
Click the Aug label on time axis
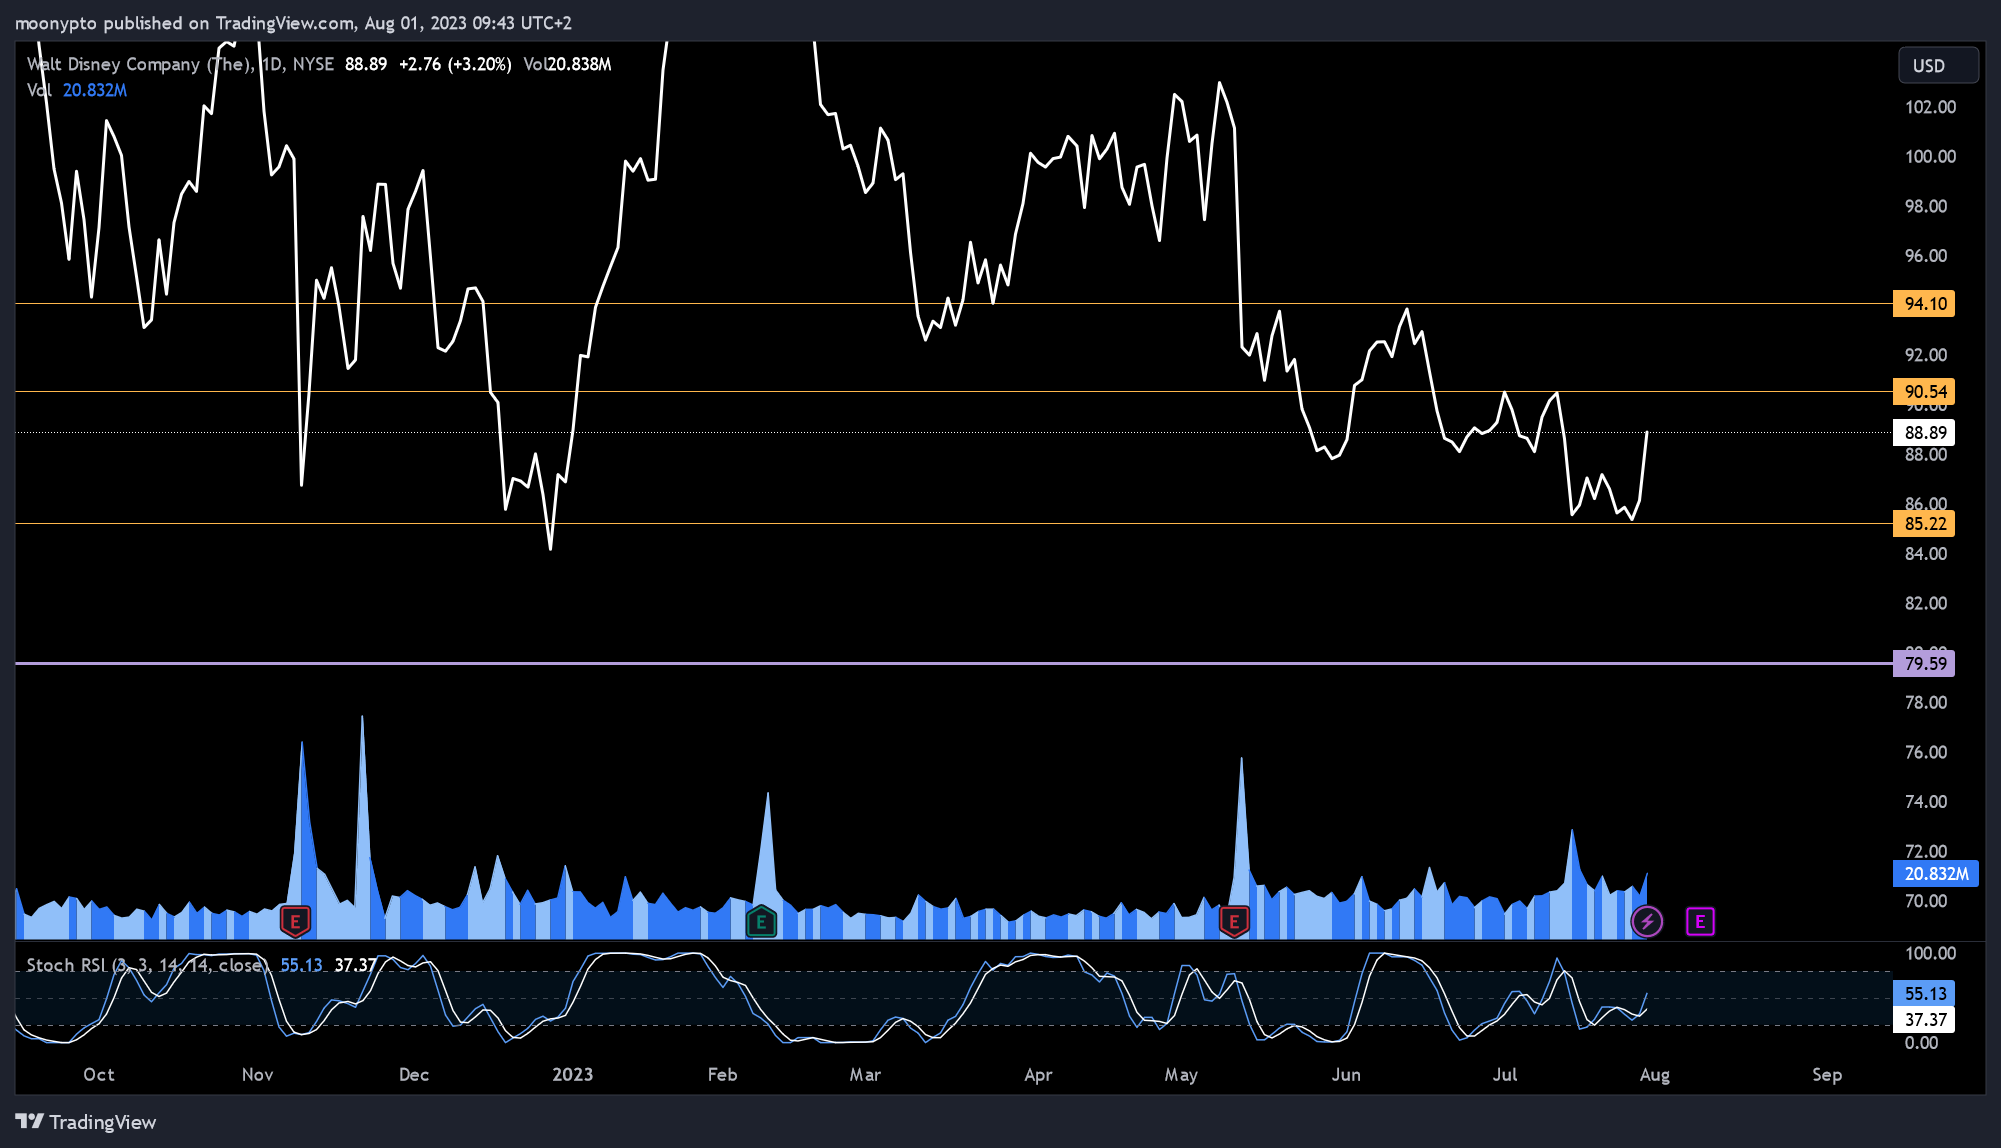click(1655, 1075)
